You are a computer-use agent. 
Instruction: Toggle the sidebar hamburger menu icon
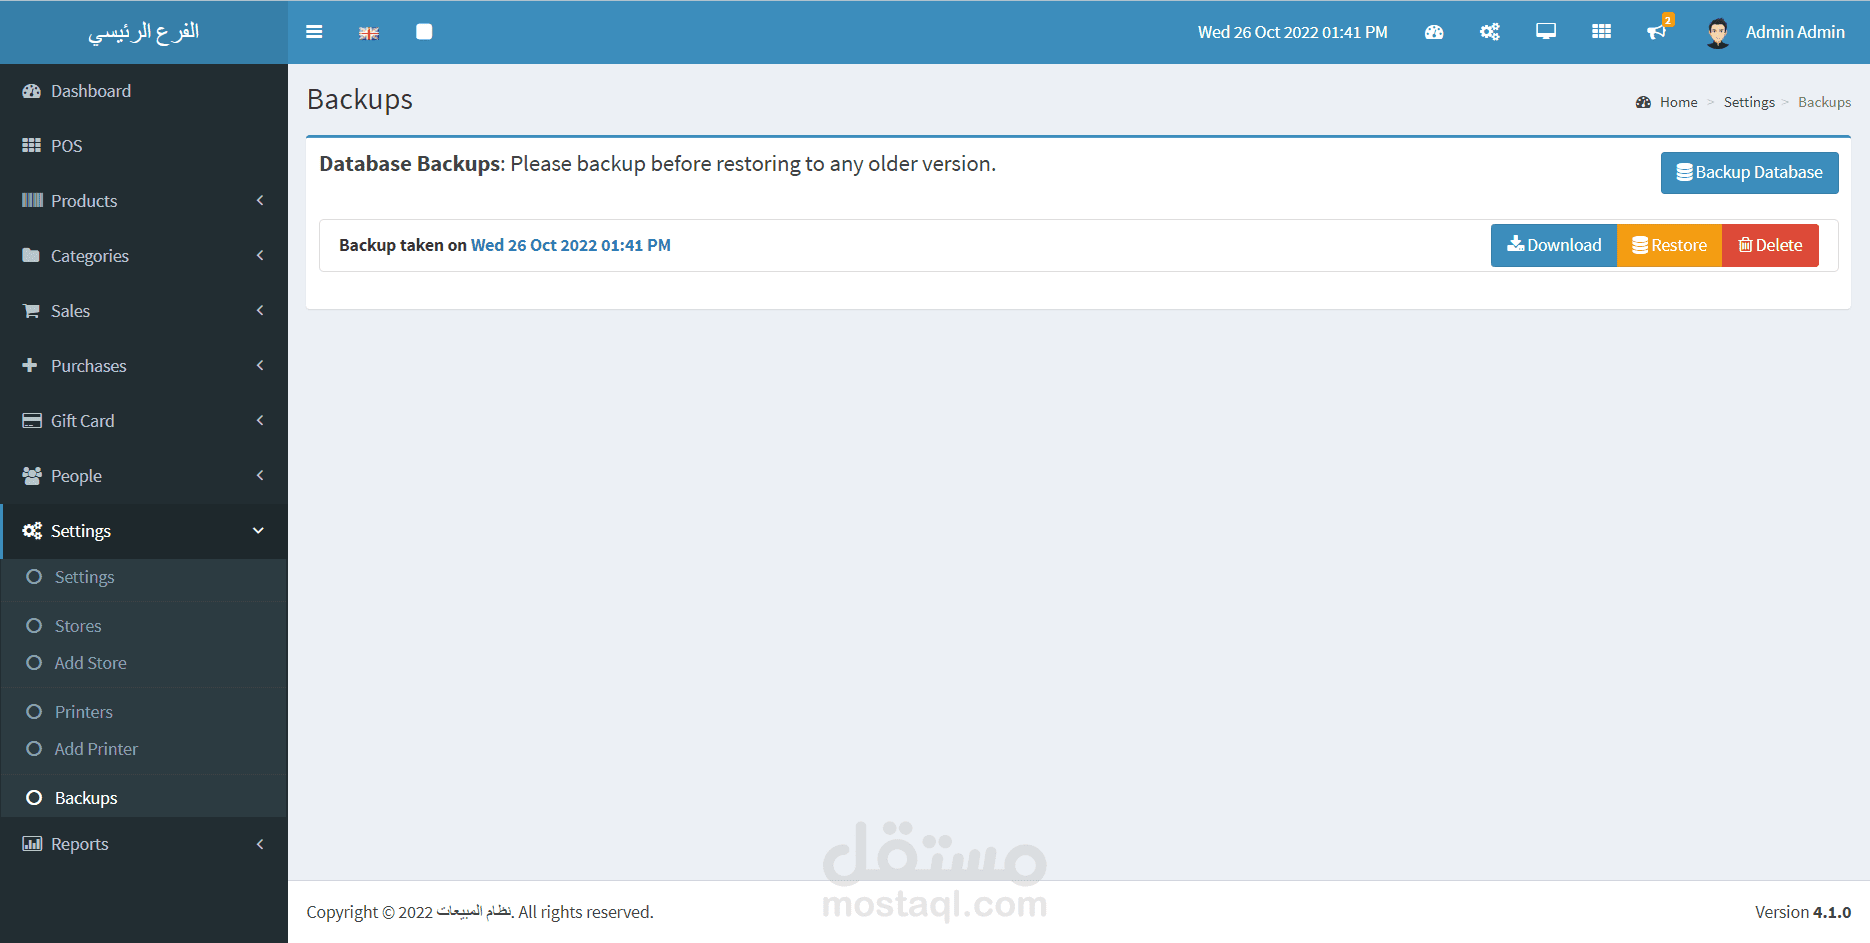tap(314, 32)
